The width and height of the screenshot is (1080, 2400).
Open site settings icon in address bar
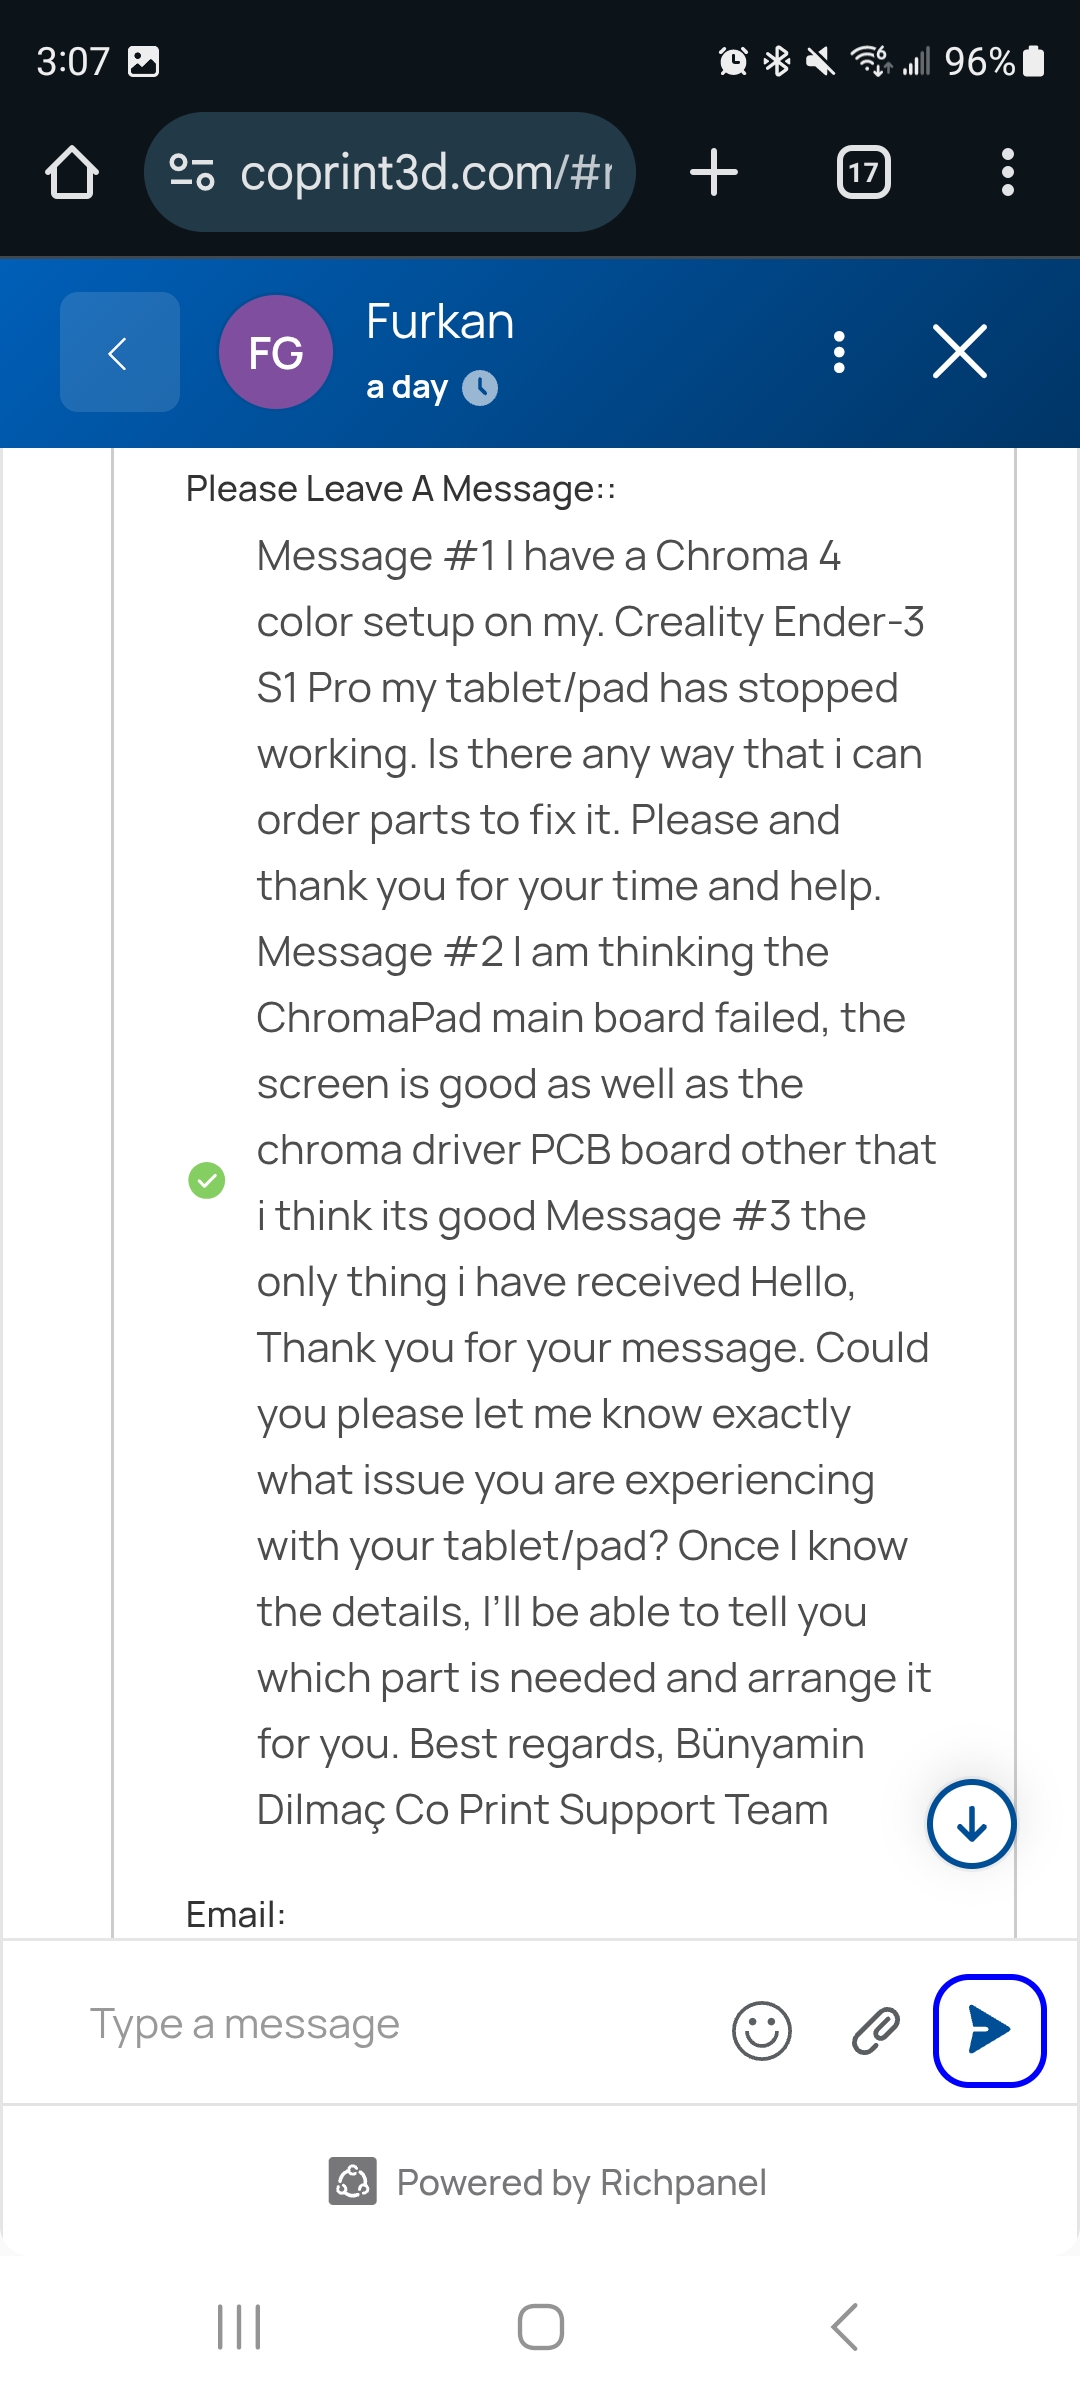click(191, 172)
